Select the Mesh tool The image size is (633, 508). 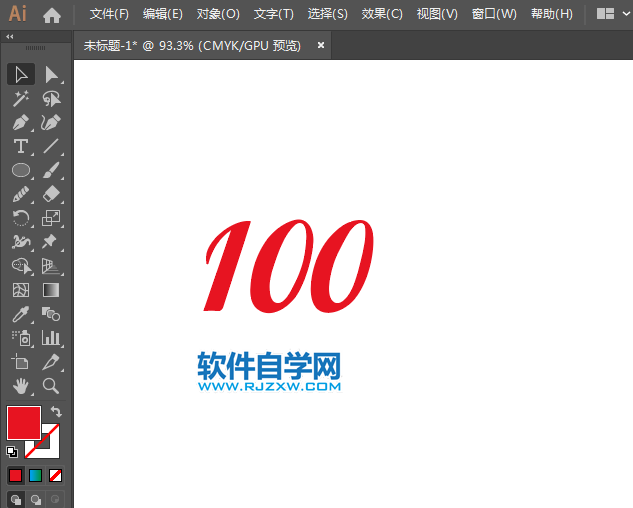tap(21, 290)
